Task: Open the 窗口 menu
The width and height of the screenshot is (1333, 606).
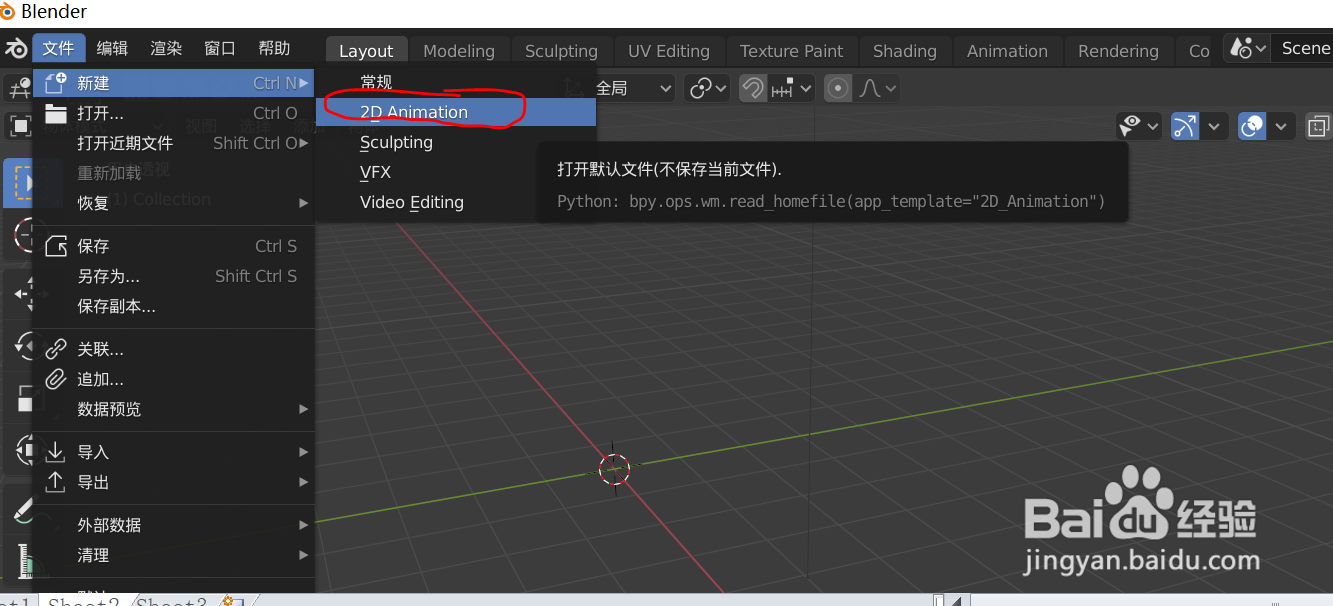Action: click(220, 48)
